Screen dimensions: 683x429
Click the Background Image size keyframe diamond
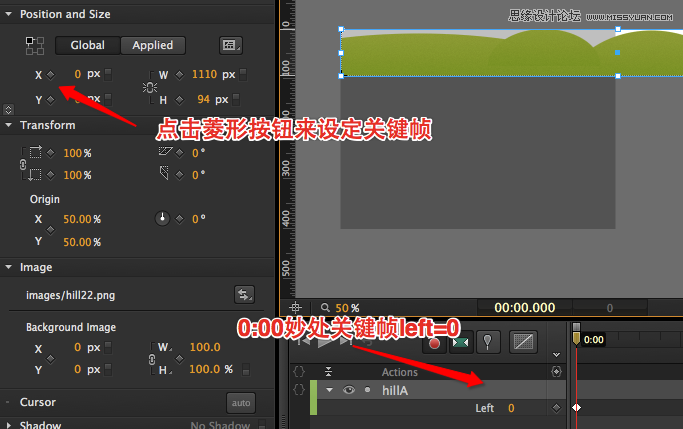(179, 358)
